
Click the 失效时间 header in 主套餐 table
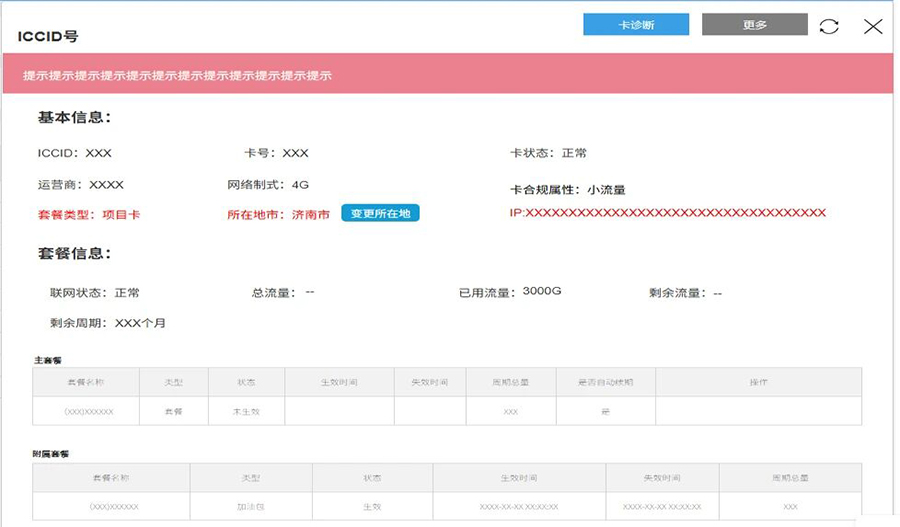(429, 382)
